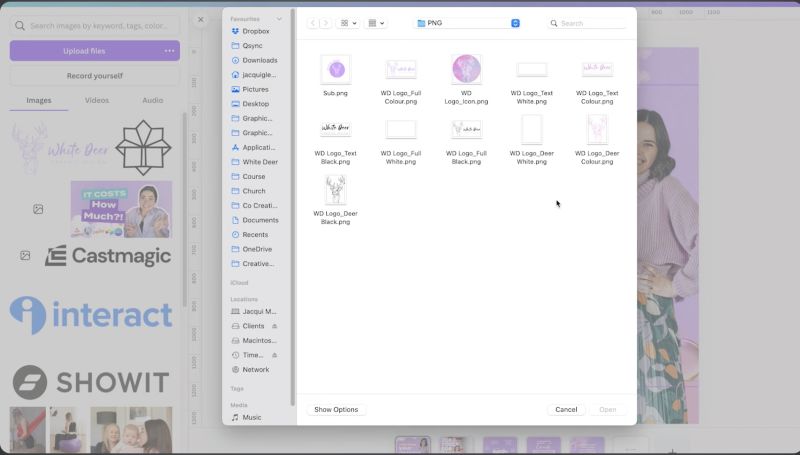The width and height of the screenshot is (800, 455).
Task: Click Show Options button
Action: tap(336, 410)
